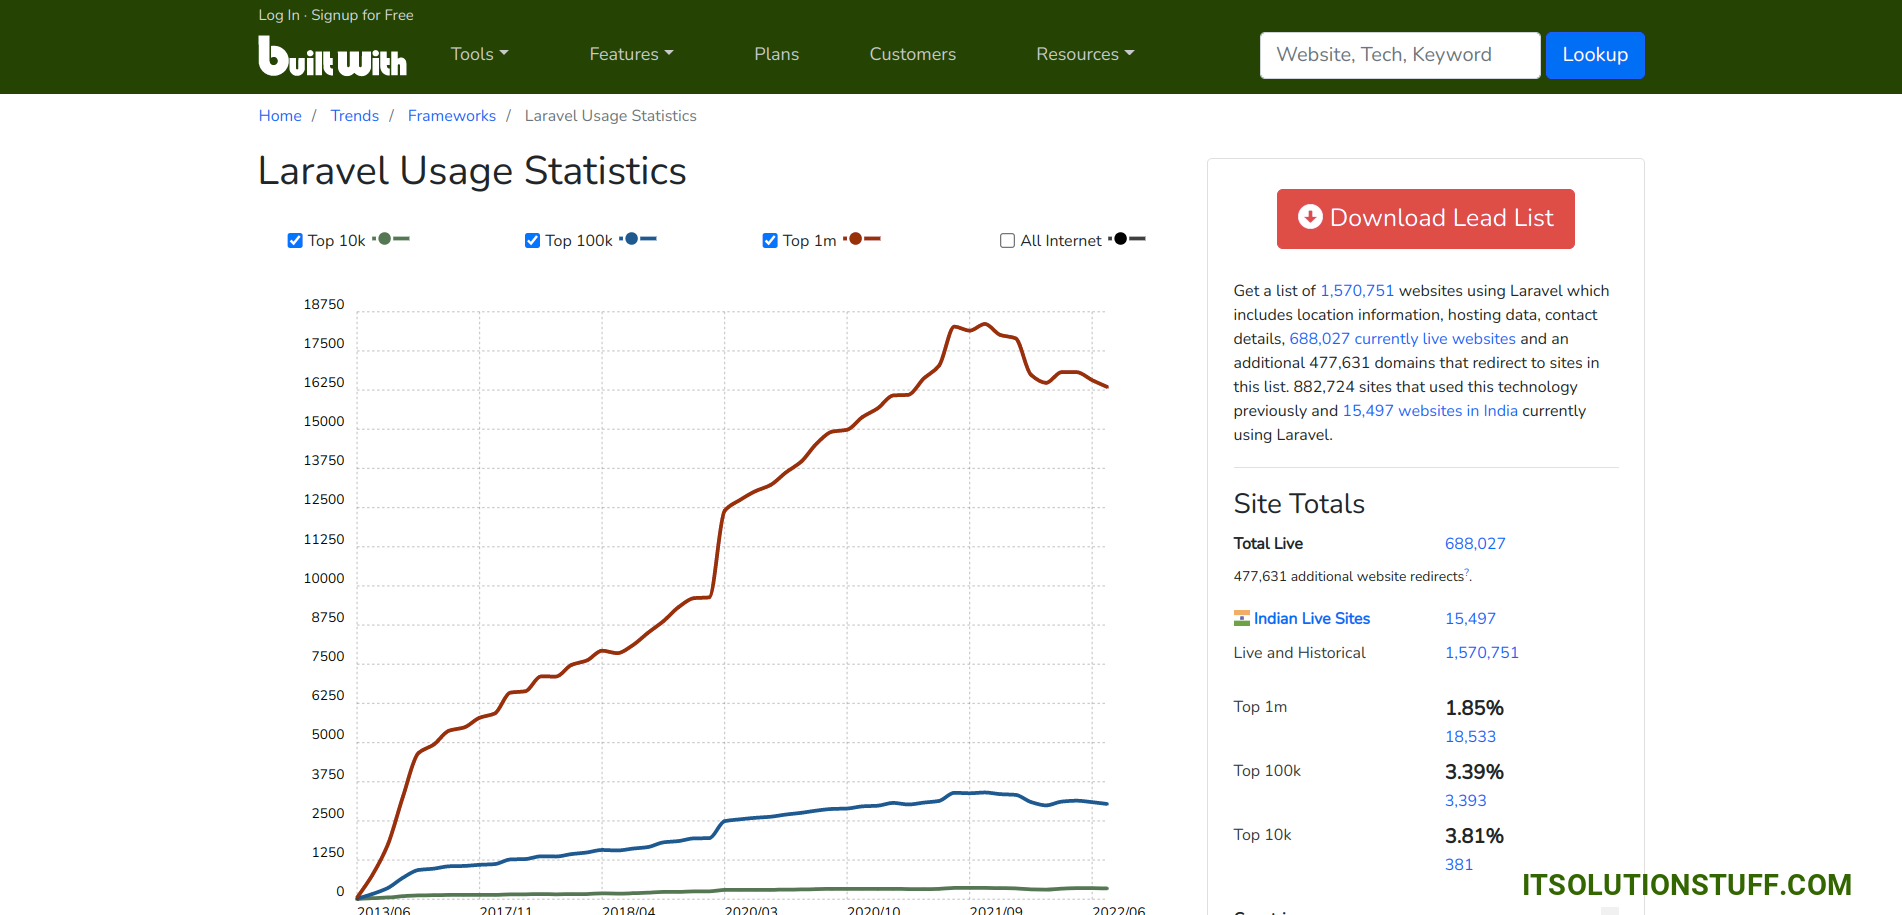
Task: Expand the Tools dropdown menu
Action: click(x=479, y=54)
